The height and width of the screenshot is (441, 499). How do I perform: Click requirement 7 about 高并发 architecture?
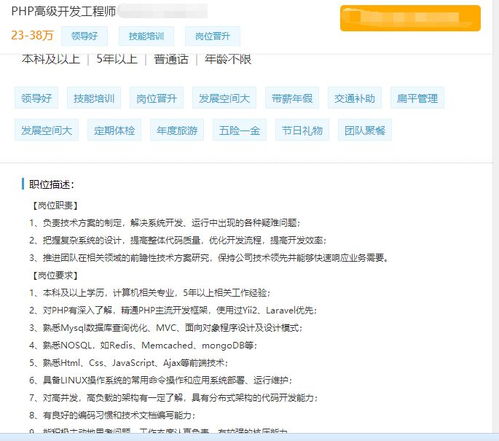coord(173,398)
